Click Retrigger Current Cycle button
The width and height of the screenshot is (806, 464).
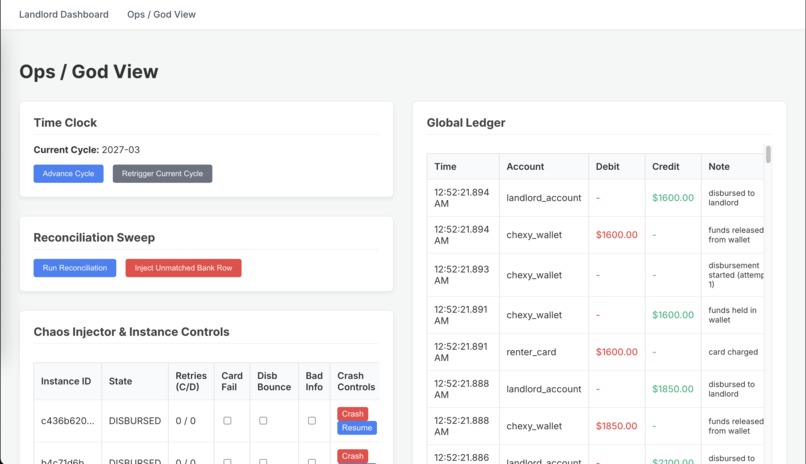(162, 174)
